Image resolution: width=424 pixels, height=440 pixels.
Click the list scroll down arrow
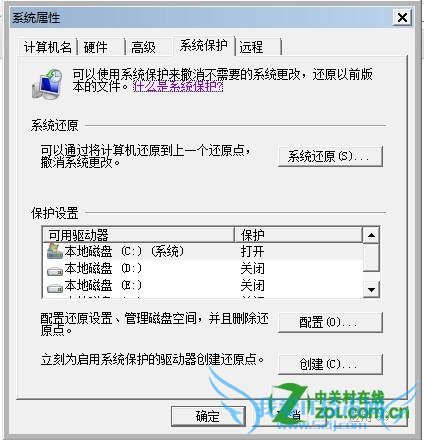(x=371, y=289)
